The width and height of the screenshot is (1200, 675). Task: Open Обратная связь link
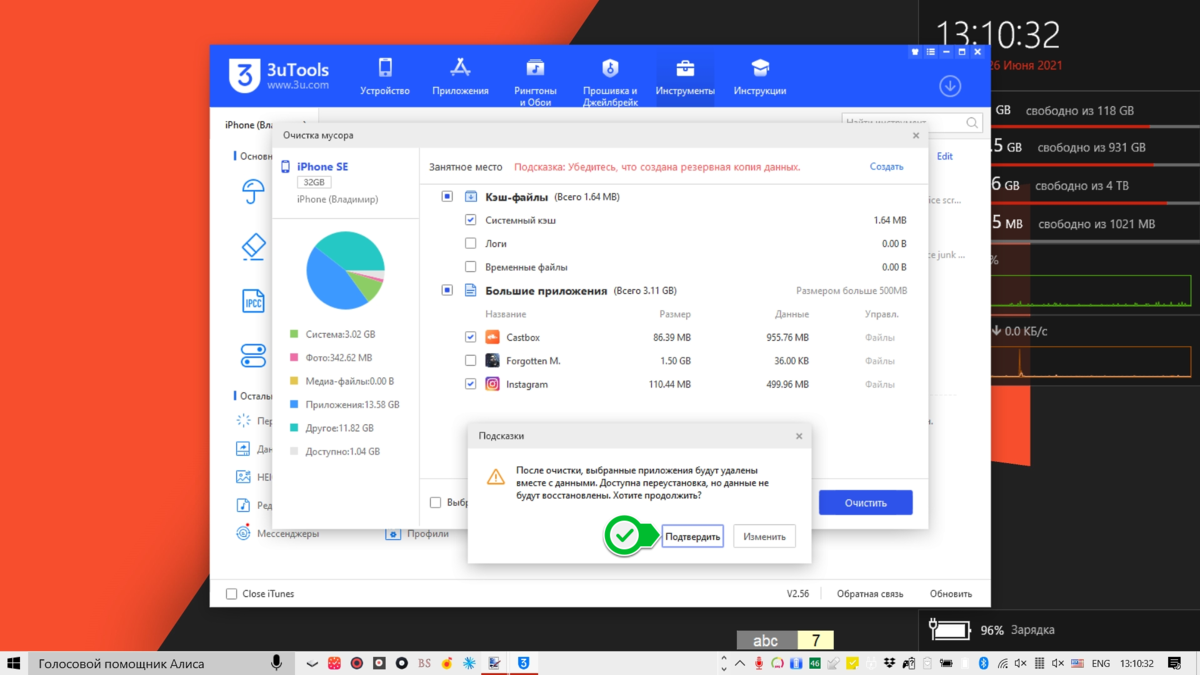(870, 594)
